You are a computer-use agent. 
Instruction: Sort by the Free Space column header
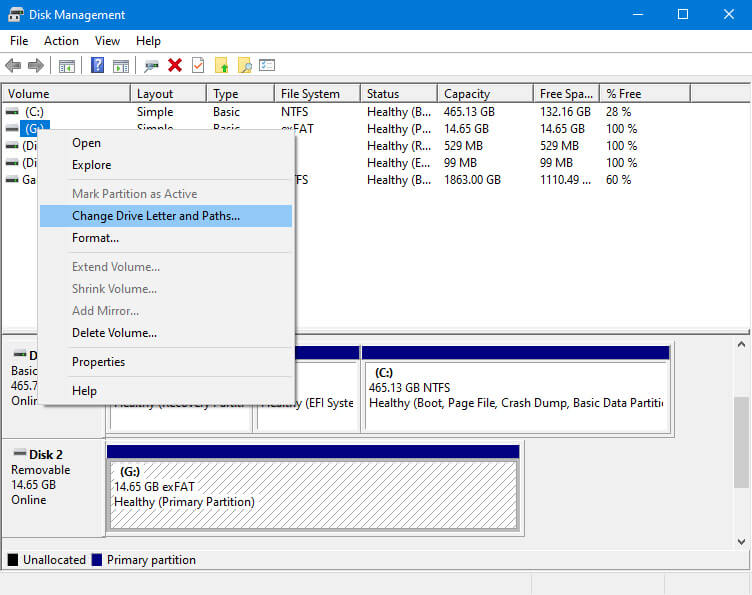tap(566, 93)
